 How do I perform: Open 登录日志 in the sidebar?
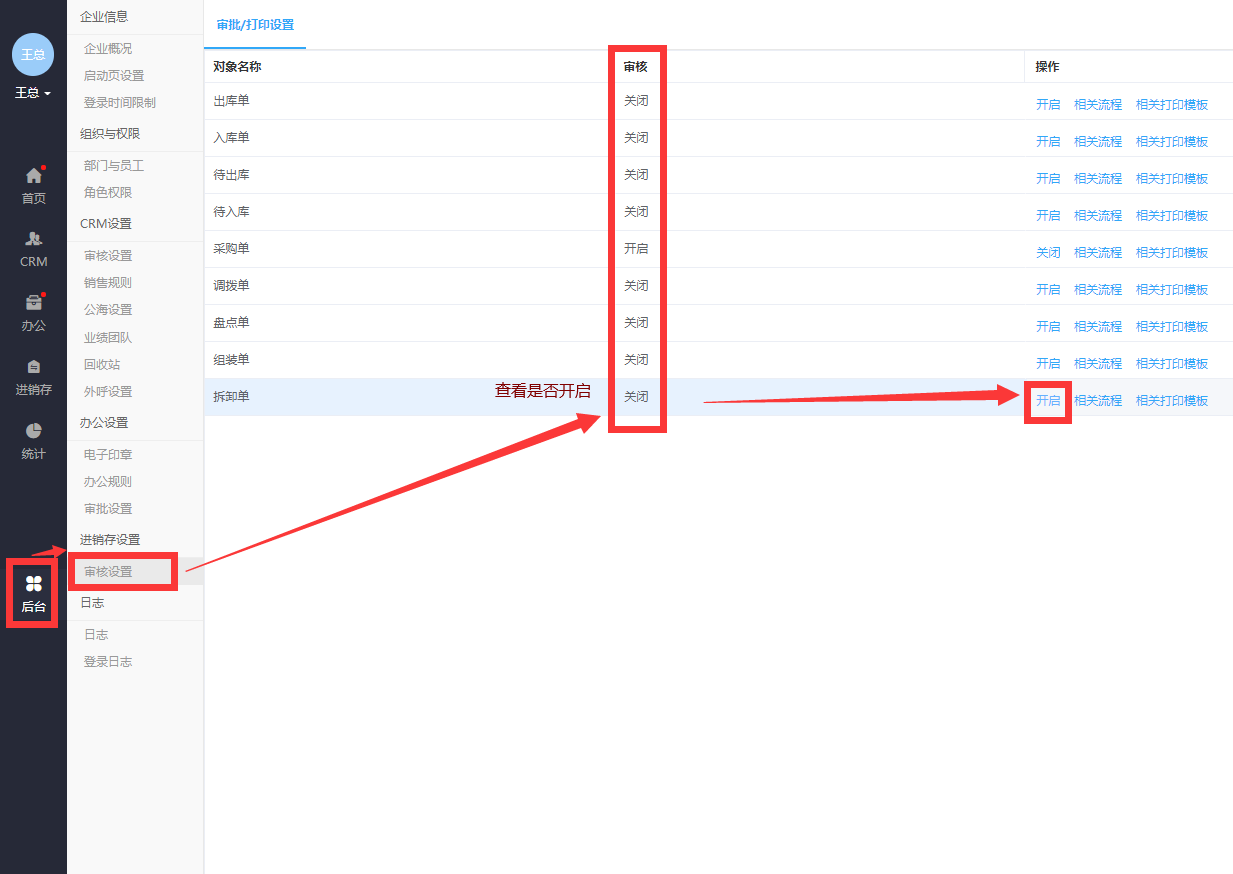[108, 661]
